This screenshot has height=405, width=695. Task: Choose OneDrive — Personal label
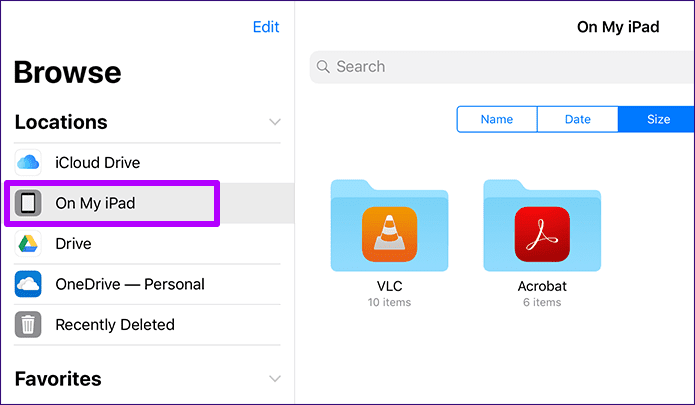130,284
